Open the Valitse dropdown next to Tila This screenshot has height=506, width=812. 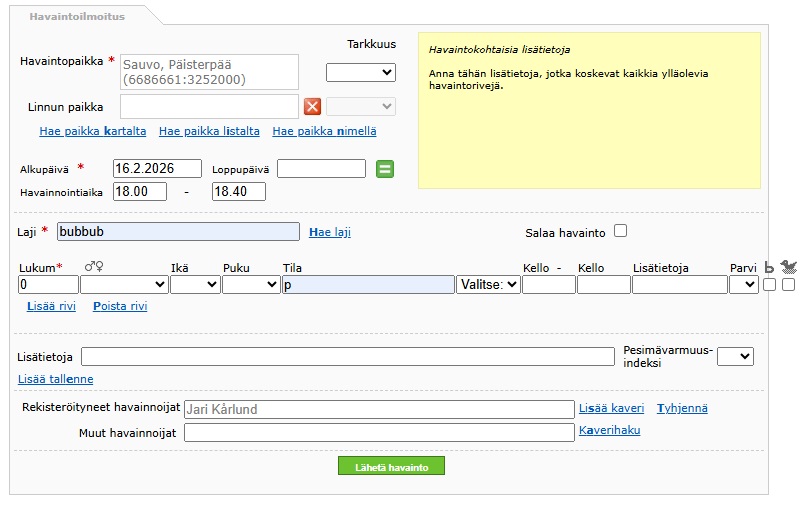pyautogui.click(x=488, y=285)
